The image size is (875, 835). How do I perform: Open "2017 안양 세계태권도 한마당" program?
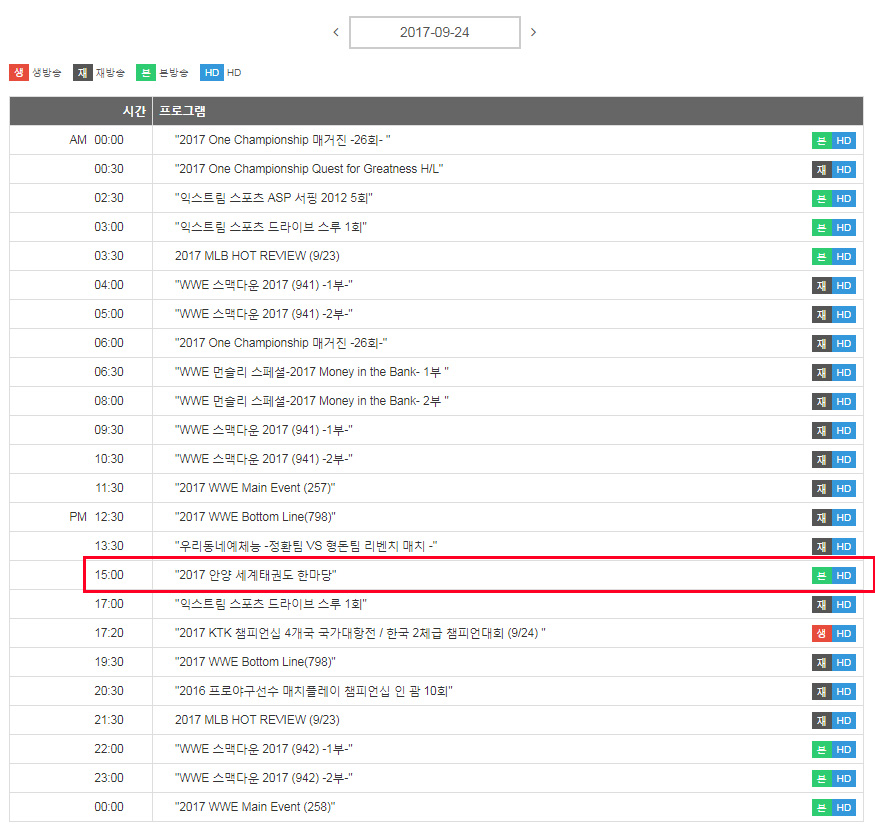coord(256,576)
